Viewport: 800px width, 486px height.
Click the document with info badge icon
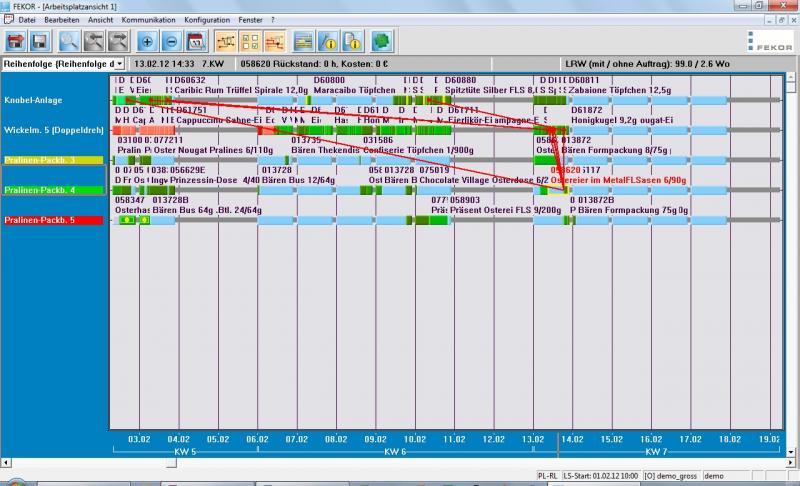353,41
